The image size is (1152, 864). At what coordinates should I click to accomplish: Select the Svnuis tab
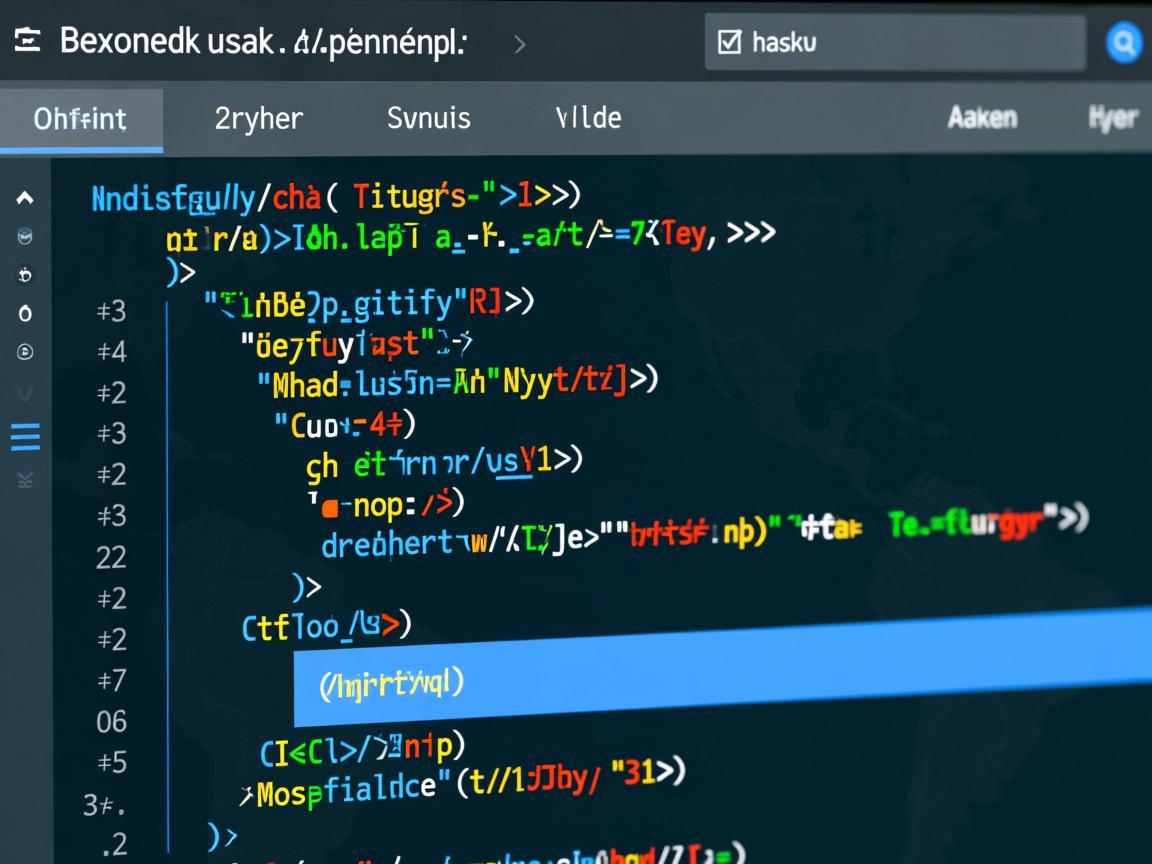point(428,118)
